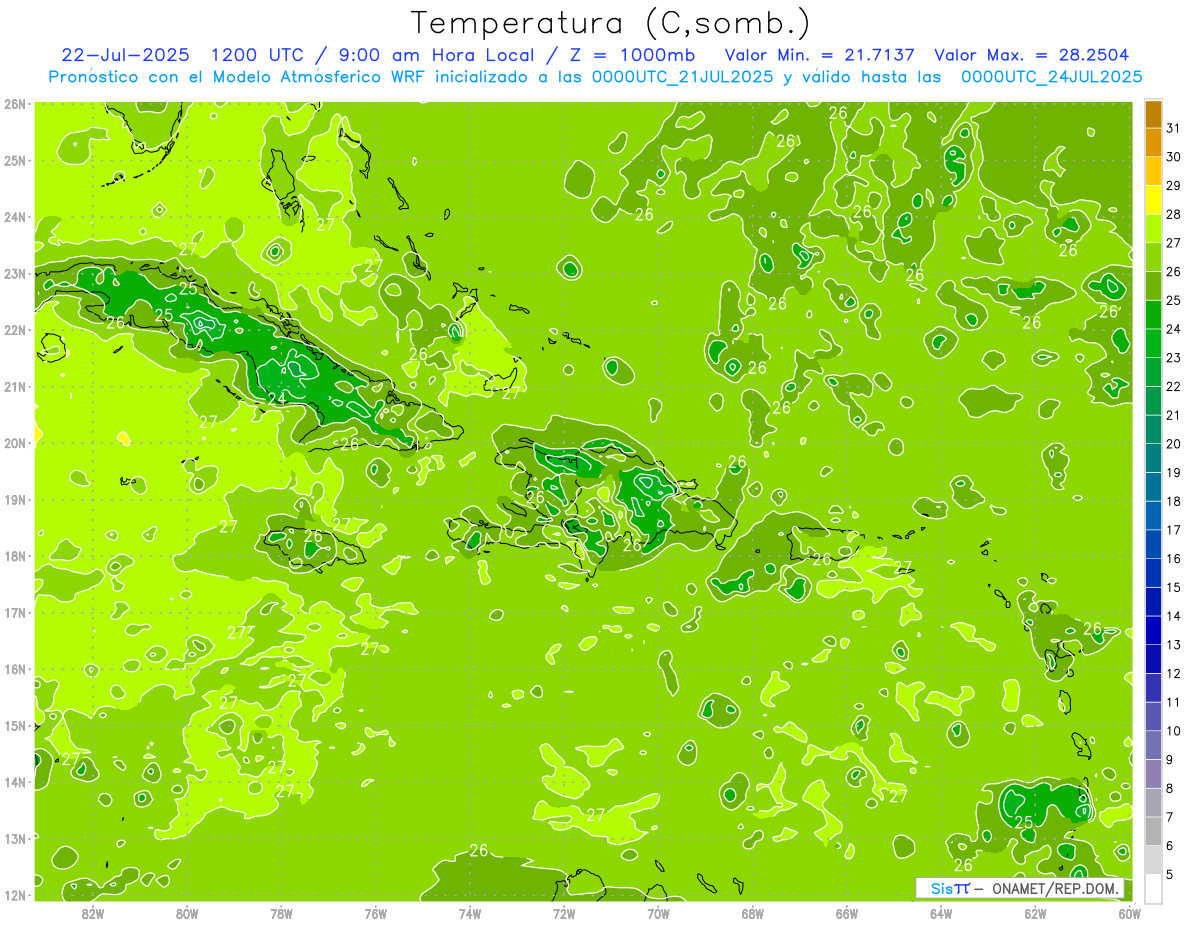Click the '21N' latitude axis label
The image size is (1200, 927).
click(x=15, y=386)
